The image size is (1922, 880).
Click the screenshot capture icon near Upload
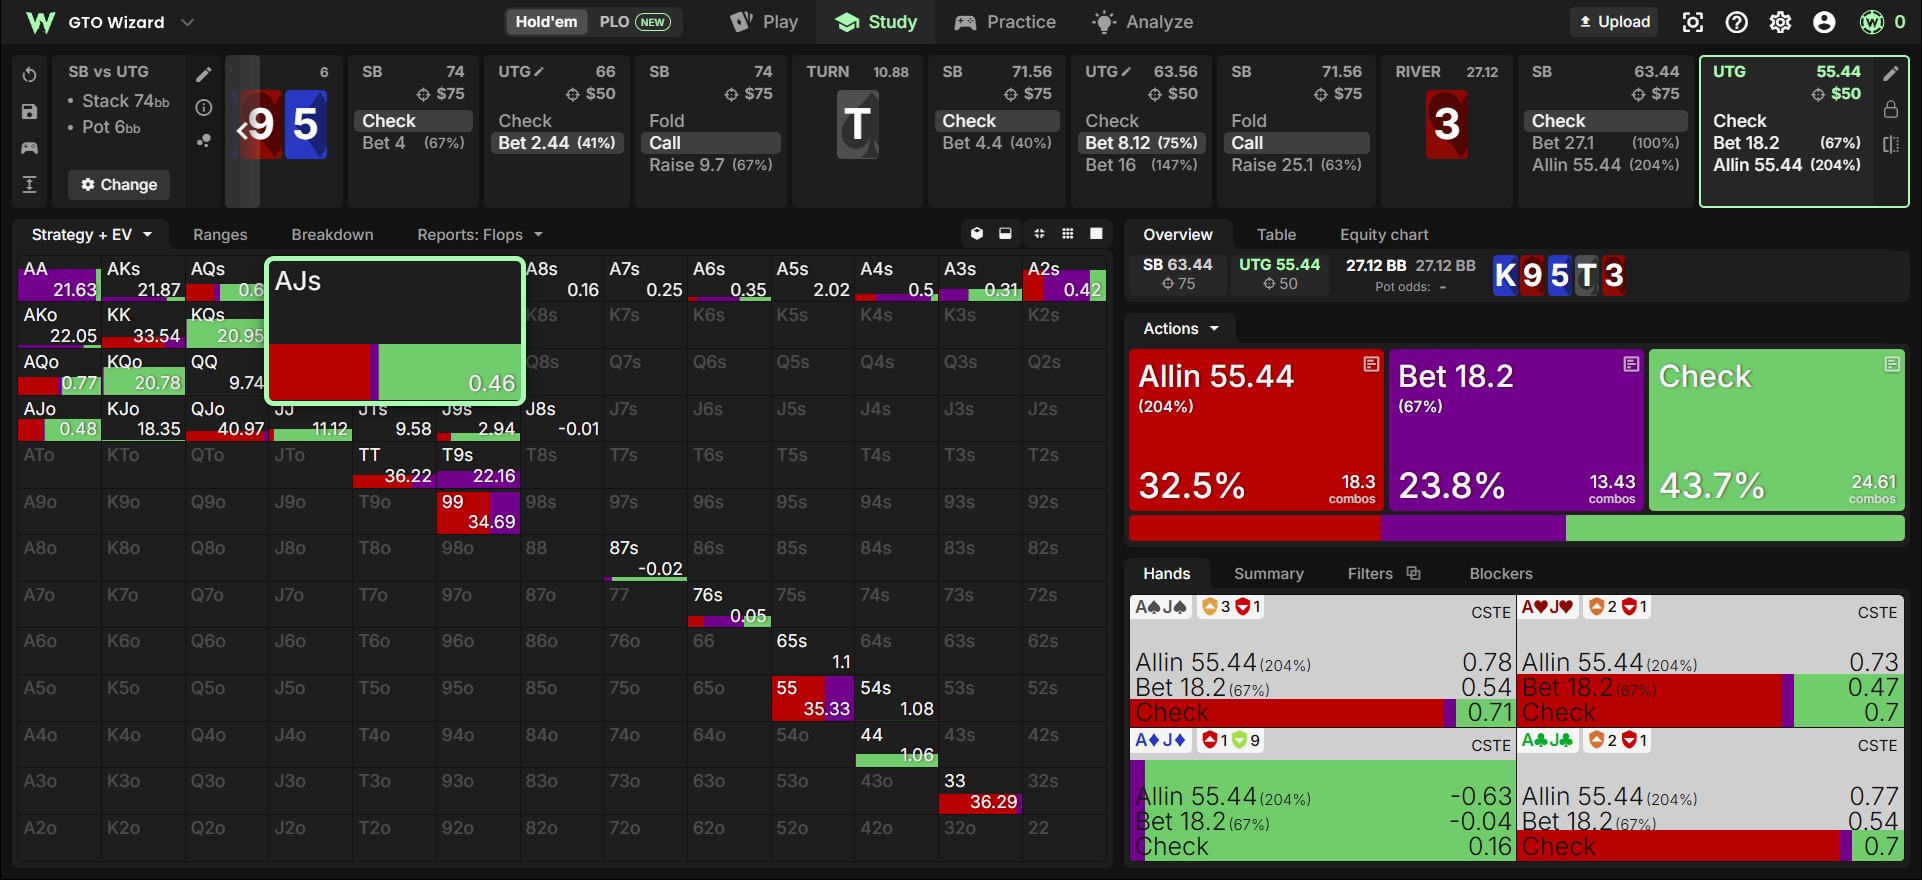point(1693,22)
